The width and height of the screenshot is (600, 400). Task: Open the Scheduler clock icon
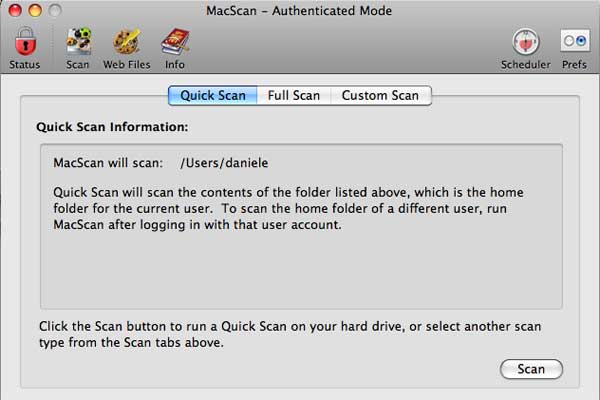[x=525, y=42]
